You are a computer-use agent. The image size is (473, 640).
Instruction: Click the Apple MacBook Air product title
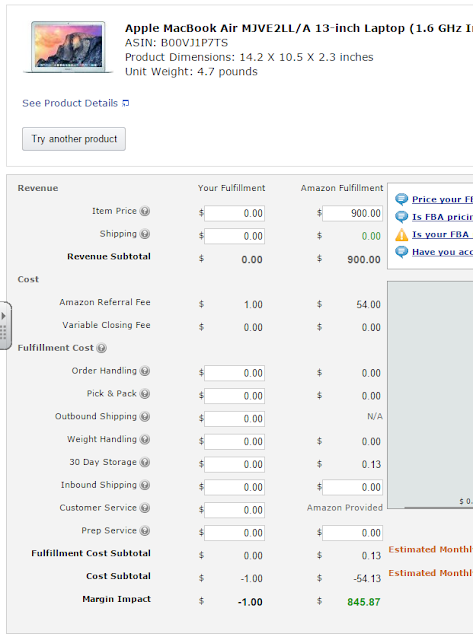pyautogui.click(x=299, y=28)
